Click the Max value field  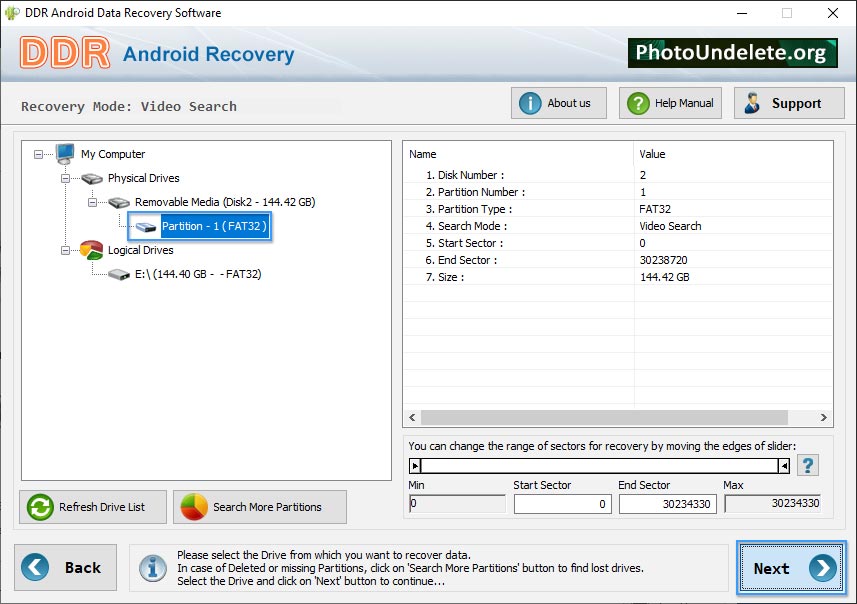(773, 503)
